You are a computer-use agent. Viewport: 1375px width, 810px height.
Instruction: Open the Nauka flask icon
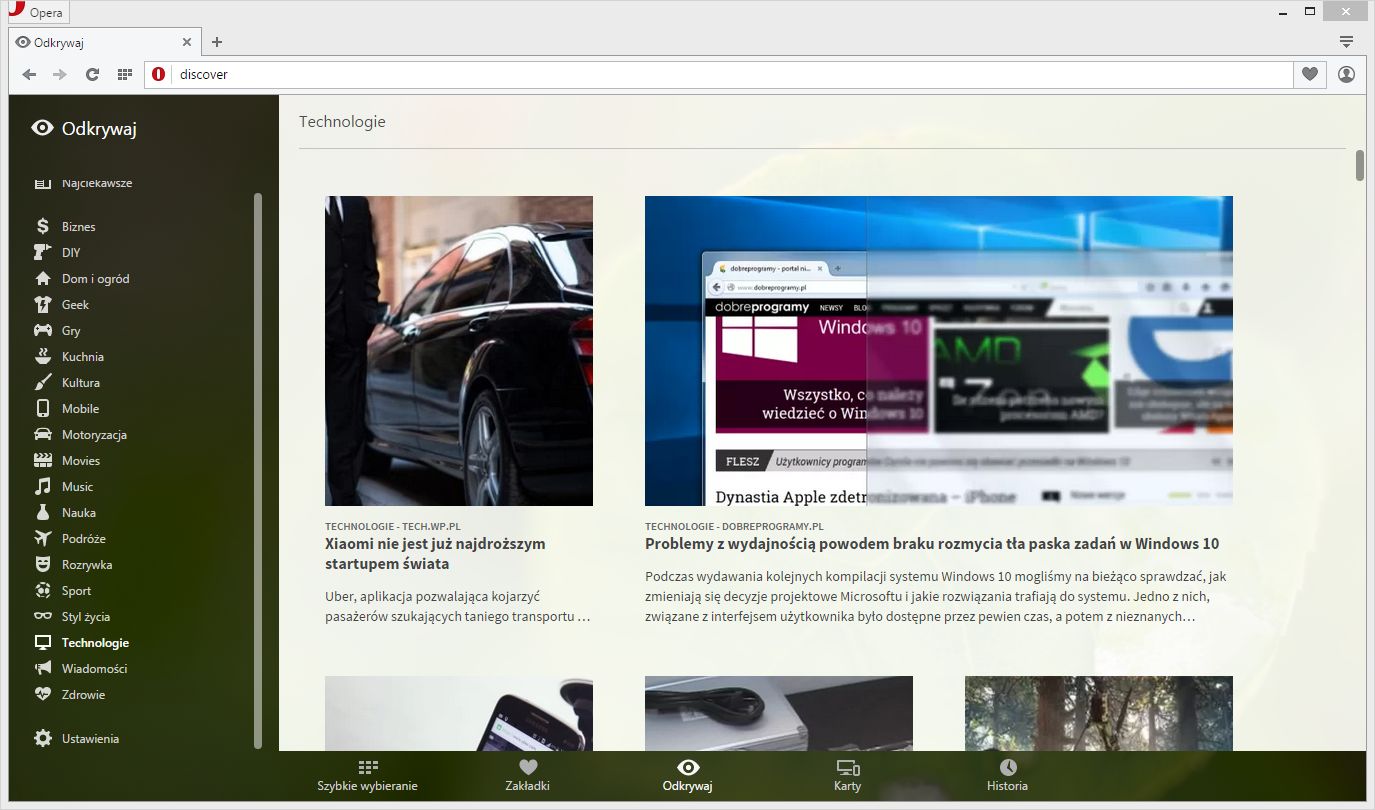pyautogui.click(x=42, y=513)
